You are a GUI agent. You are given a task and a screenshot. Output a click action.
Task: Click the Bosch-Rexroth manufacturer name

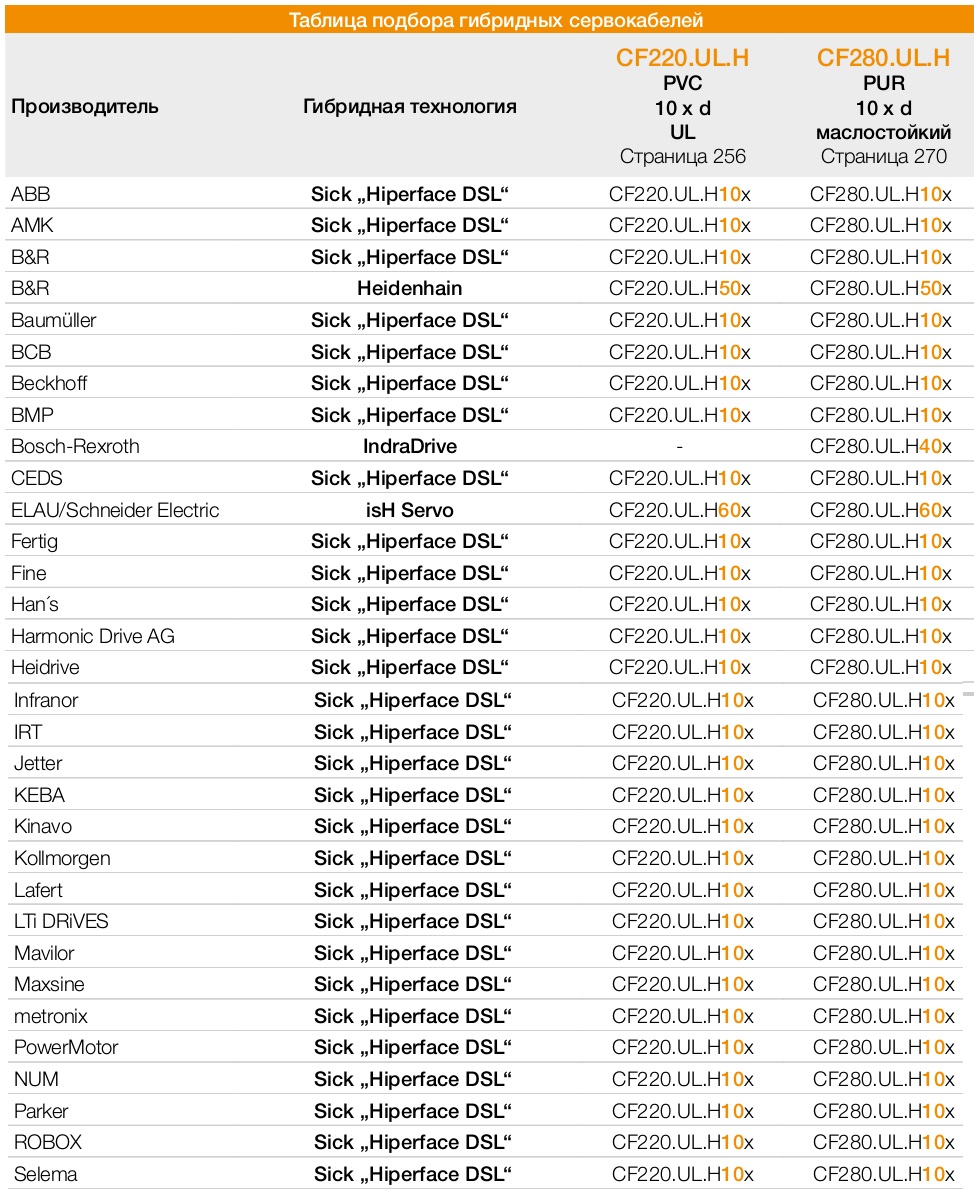pos(75,447)
